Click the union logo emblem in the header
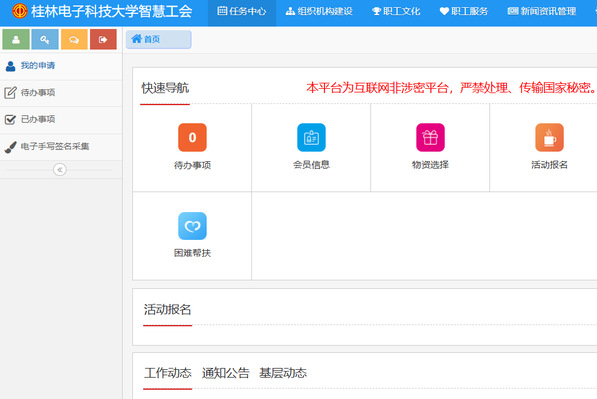Image resolution: width=597 pixels, height=399 pixels. click(19, 11)
